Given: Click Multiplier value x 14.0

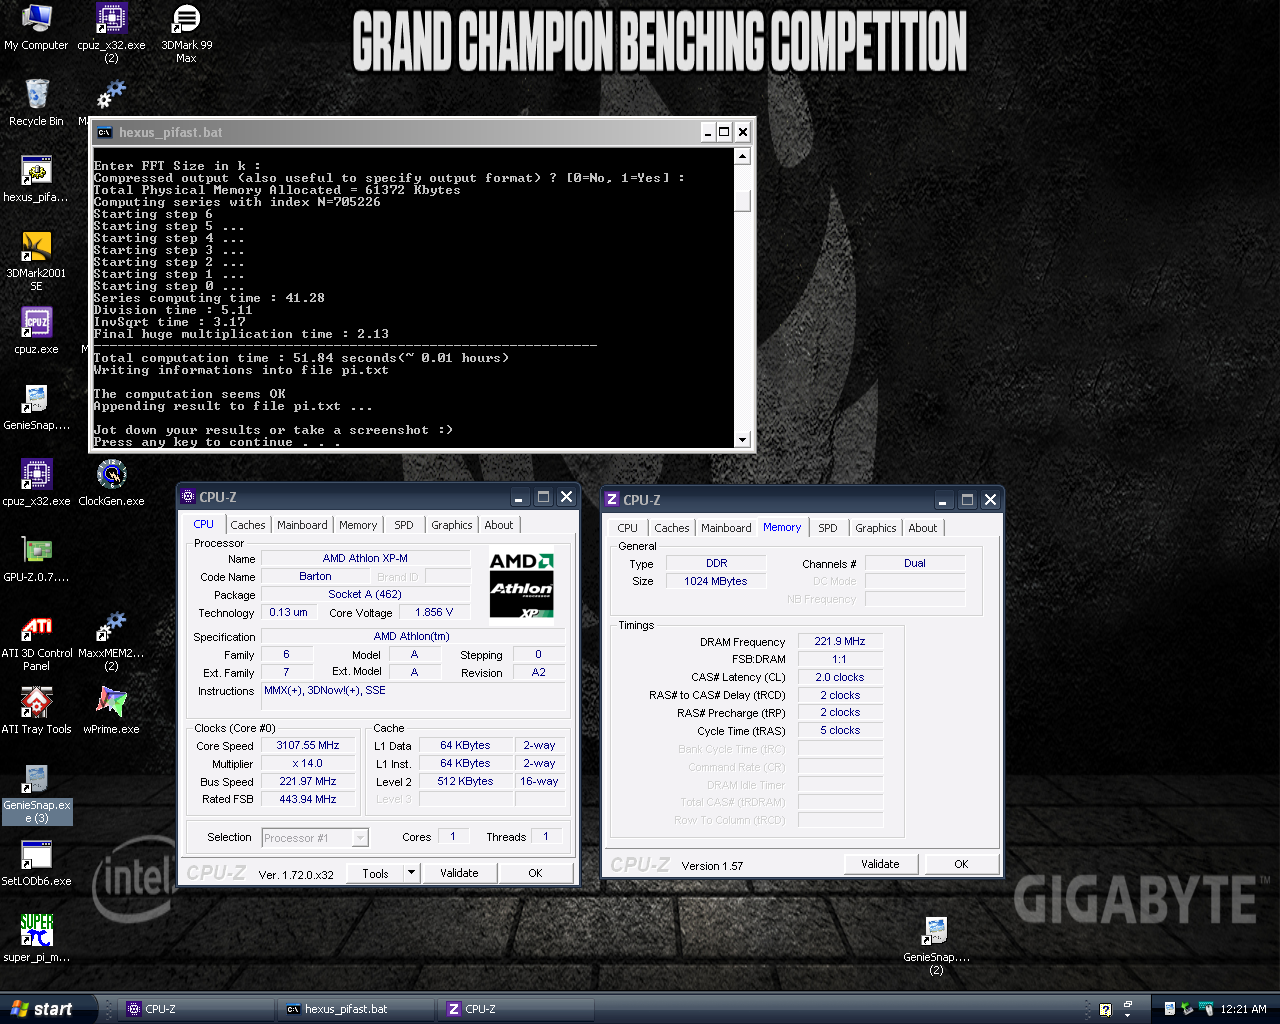Looking at the screenshot, I should pyautogui.click(x=308, y=763).
